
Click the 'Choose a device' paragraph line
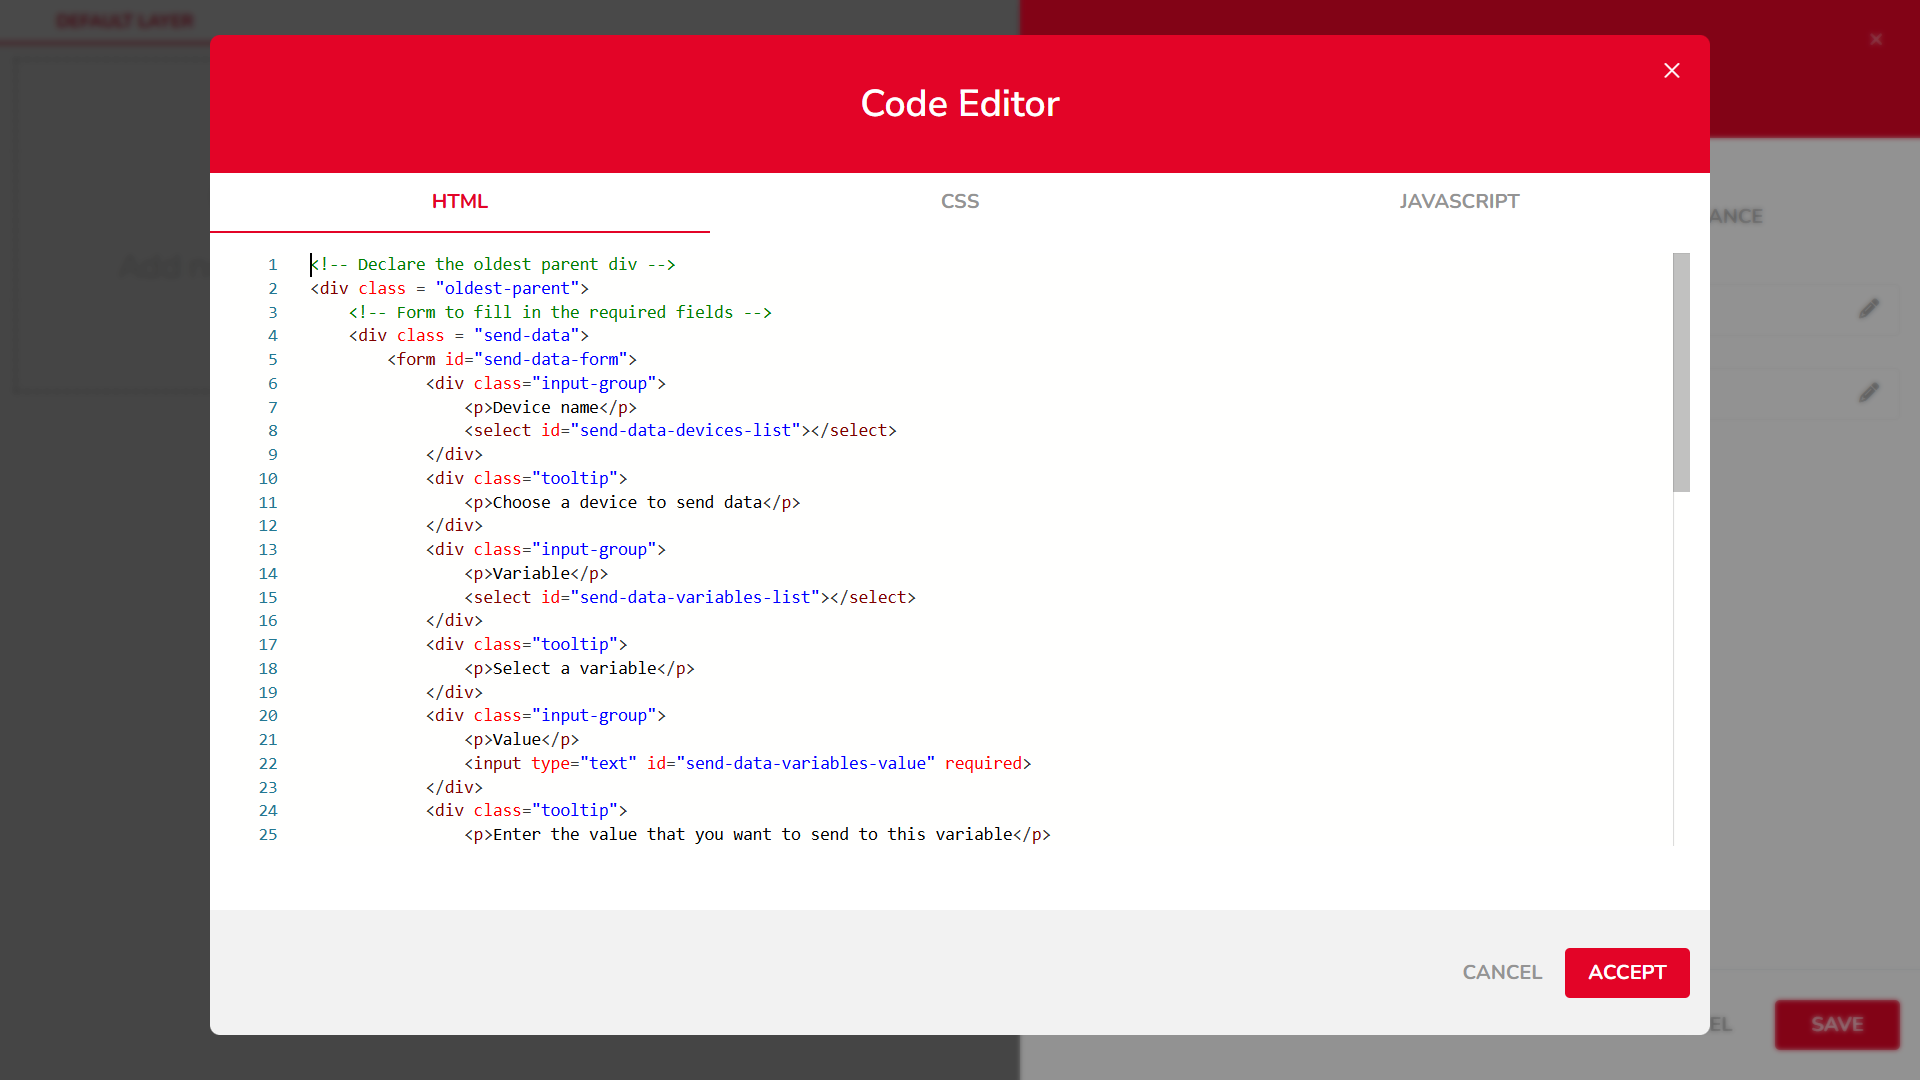(632, 502)
